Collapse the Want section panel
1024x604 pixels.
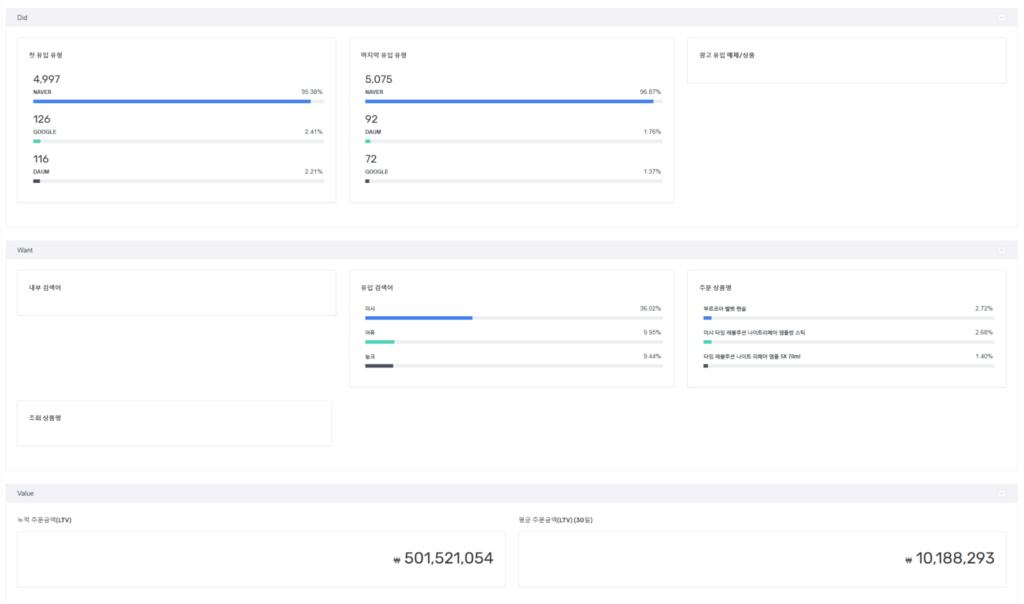point(1002,250)
